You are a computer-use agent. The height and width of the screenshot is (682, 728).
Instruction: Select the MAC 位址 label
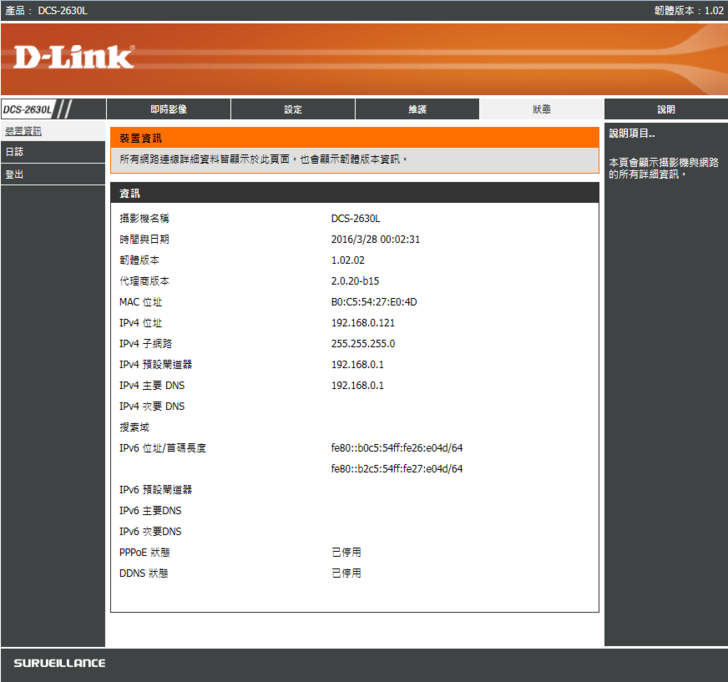(x=140, y=302)
